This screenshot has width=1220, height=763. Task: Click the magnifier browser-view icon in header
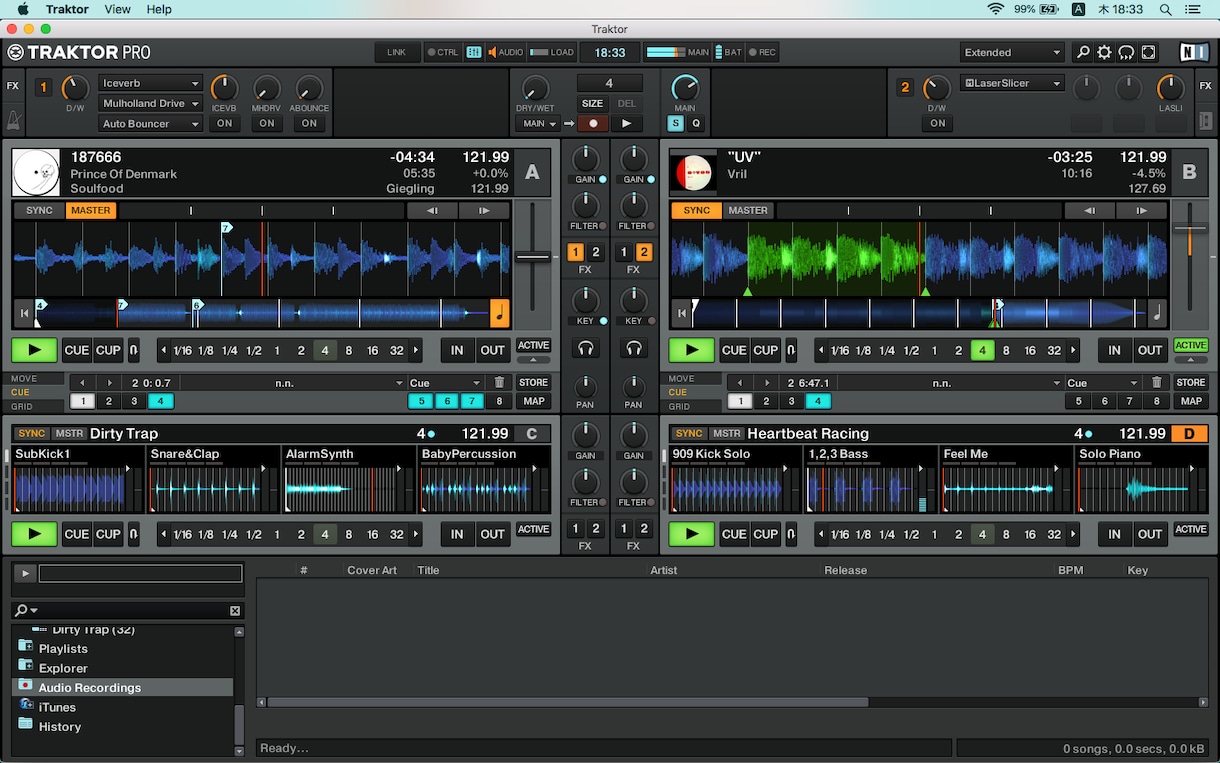click(1082, 53)
